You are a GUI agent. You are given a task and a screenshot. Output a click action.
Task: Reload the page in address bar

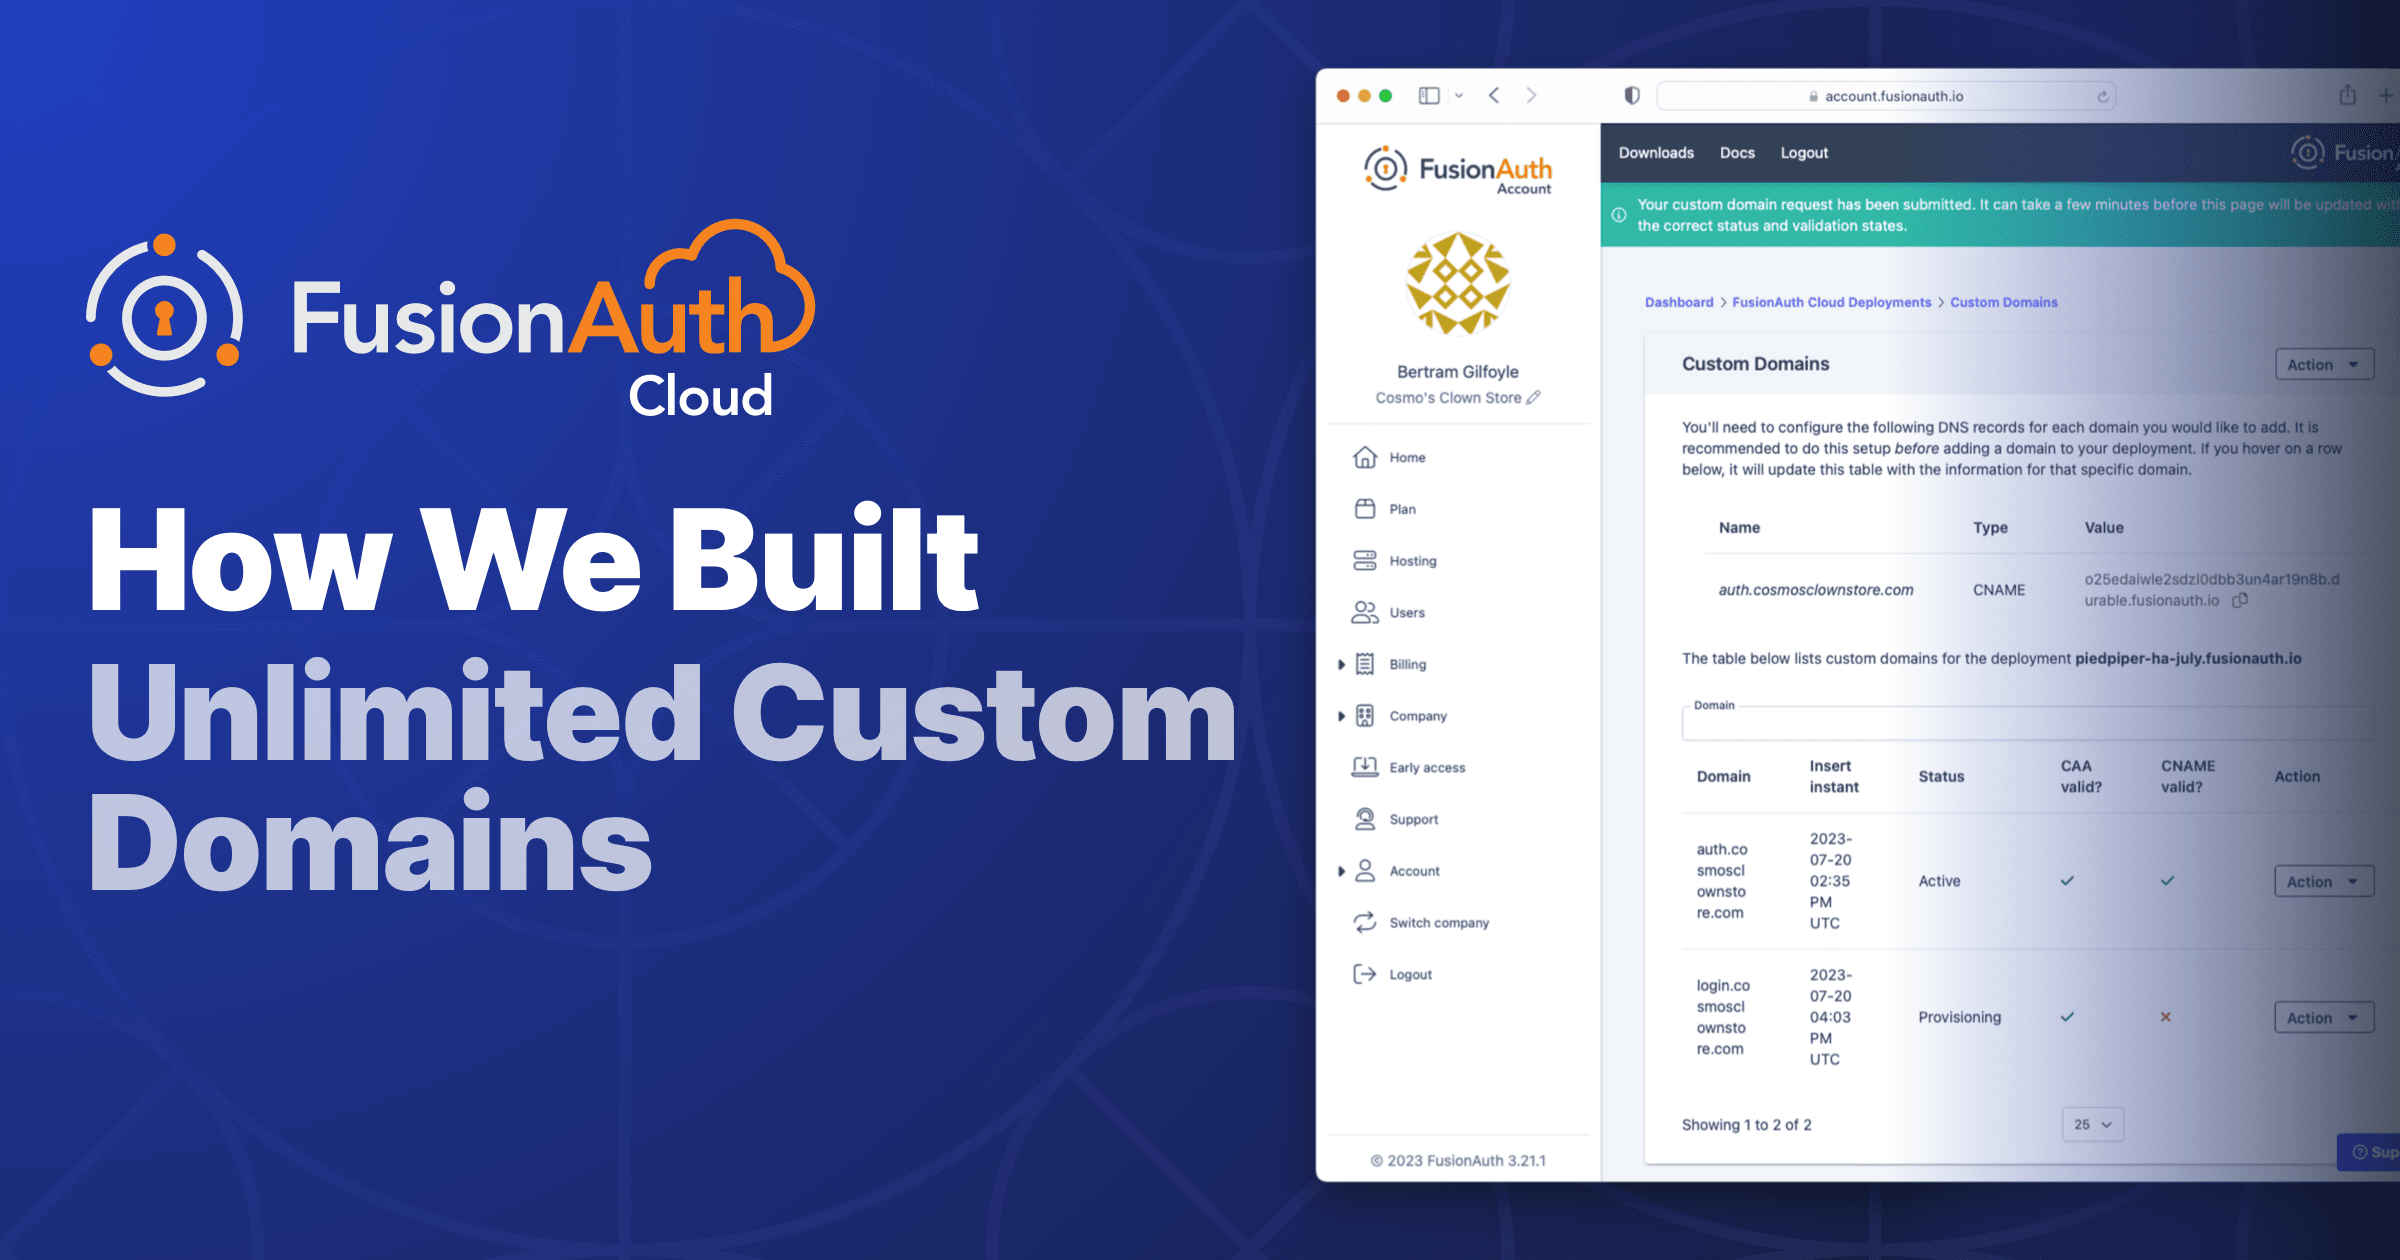click(x=2103, y=97)
